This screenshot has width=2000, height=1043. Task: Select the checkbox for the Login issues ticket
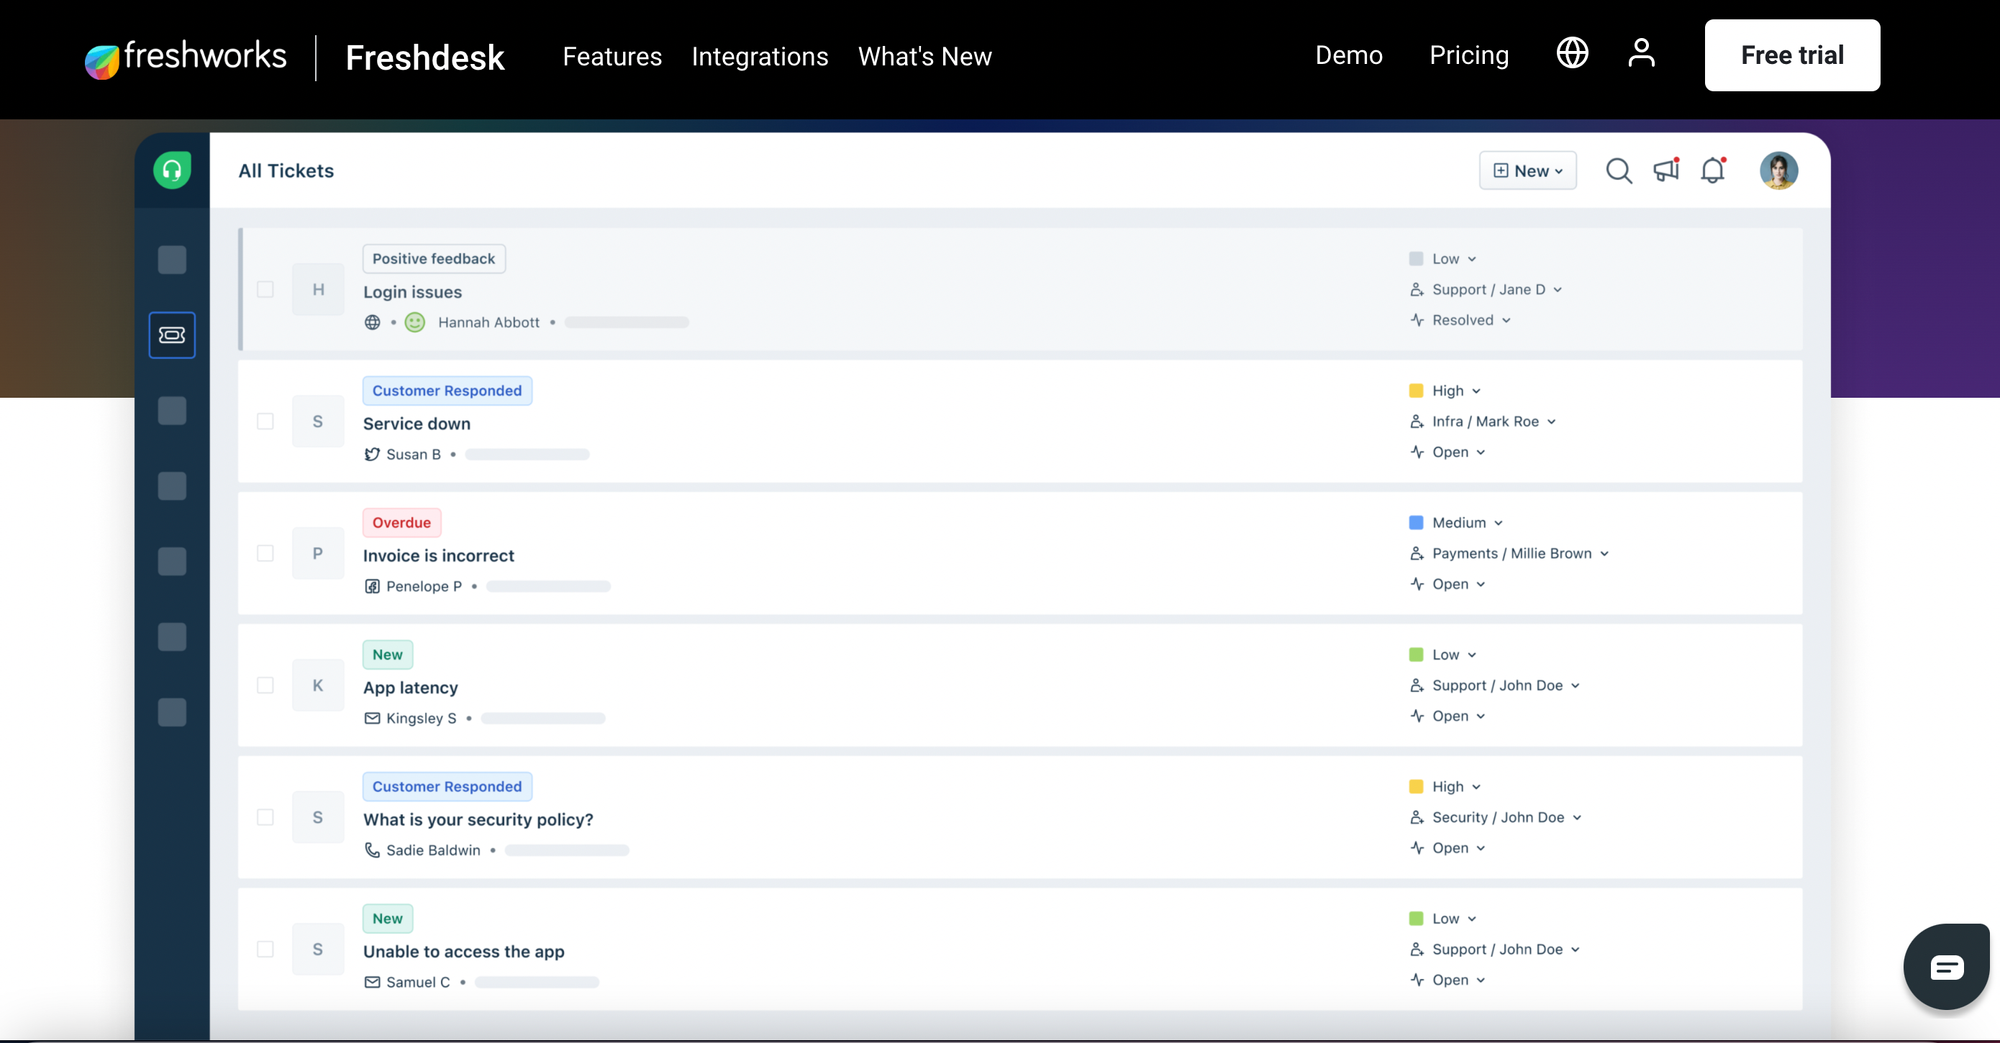pos(265,289)
